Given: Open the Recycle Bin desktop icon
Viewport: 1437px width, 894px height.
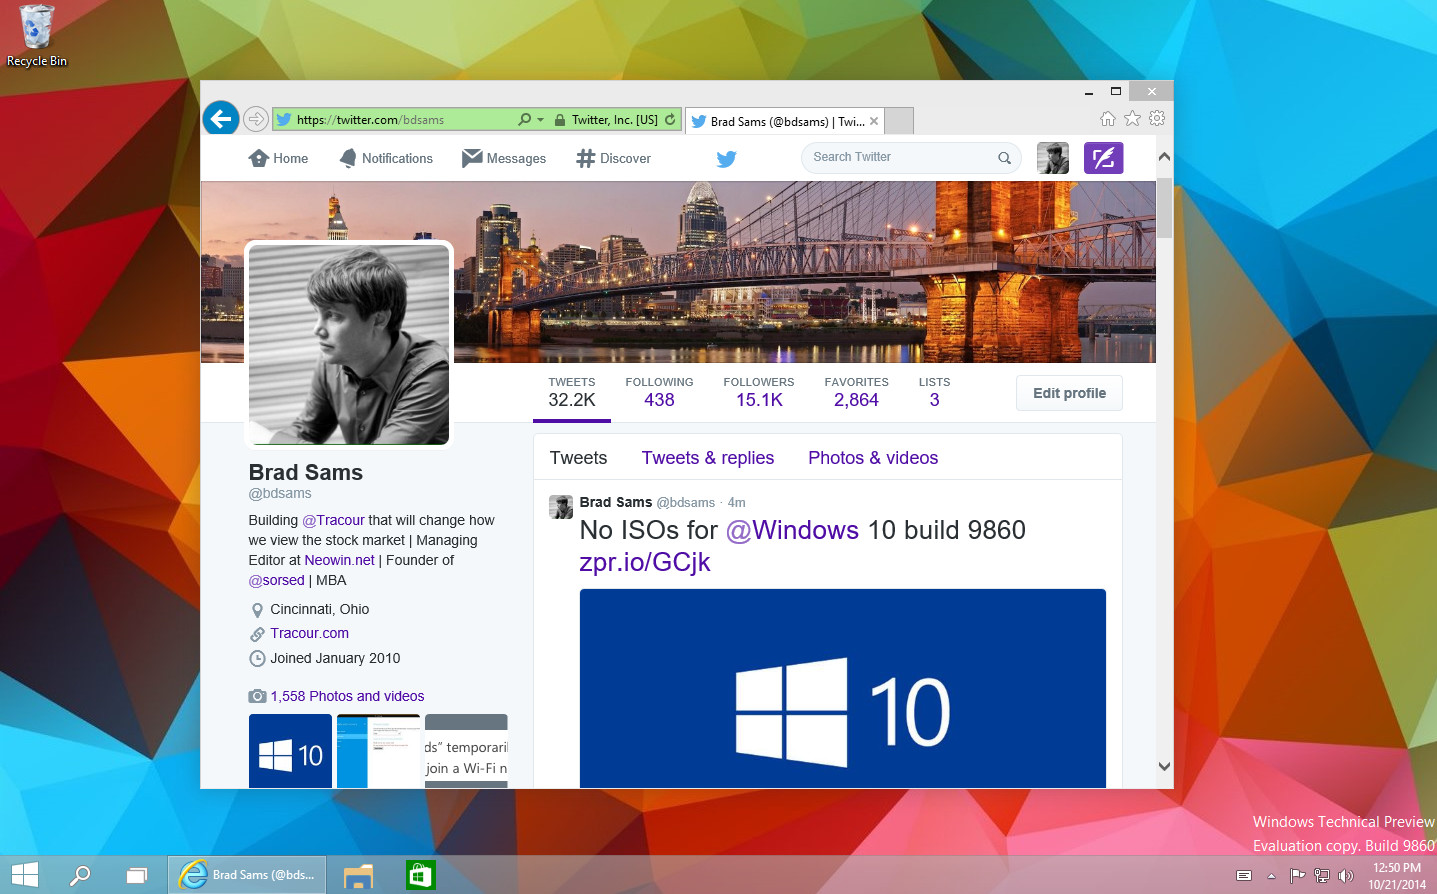Looking at the screenshot, I should (x=37, y=36).
